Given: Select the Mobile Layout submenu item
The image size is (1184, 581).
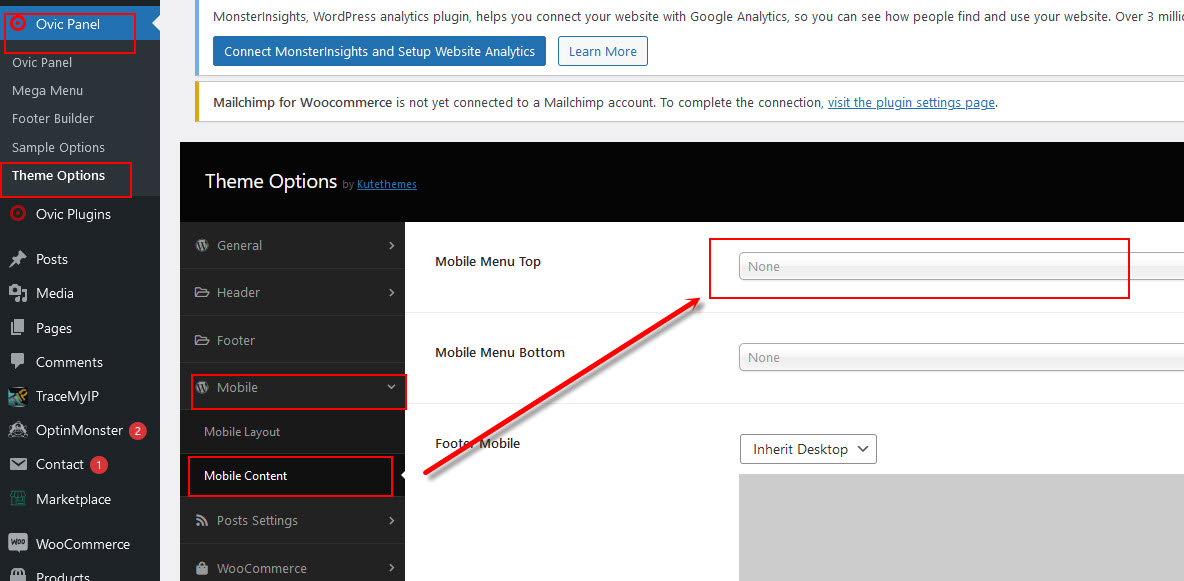Looking at the screenshot, I should pyautogui.click(x=242, y=431).
